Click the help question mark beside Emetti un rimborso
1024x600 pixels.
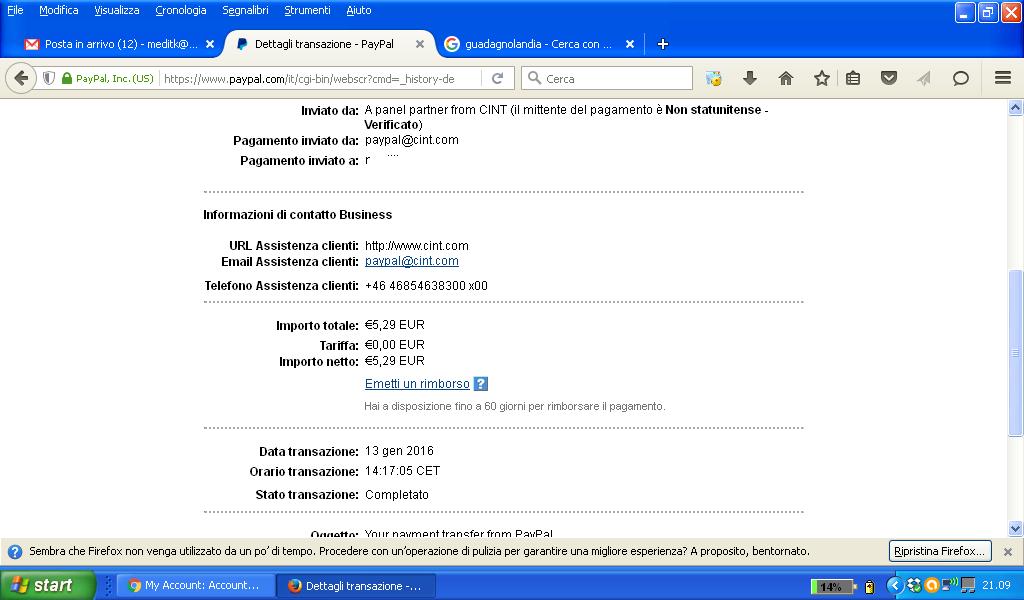(481, 384)
